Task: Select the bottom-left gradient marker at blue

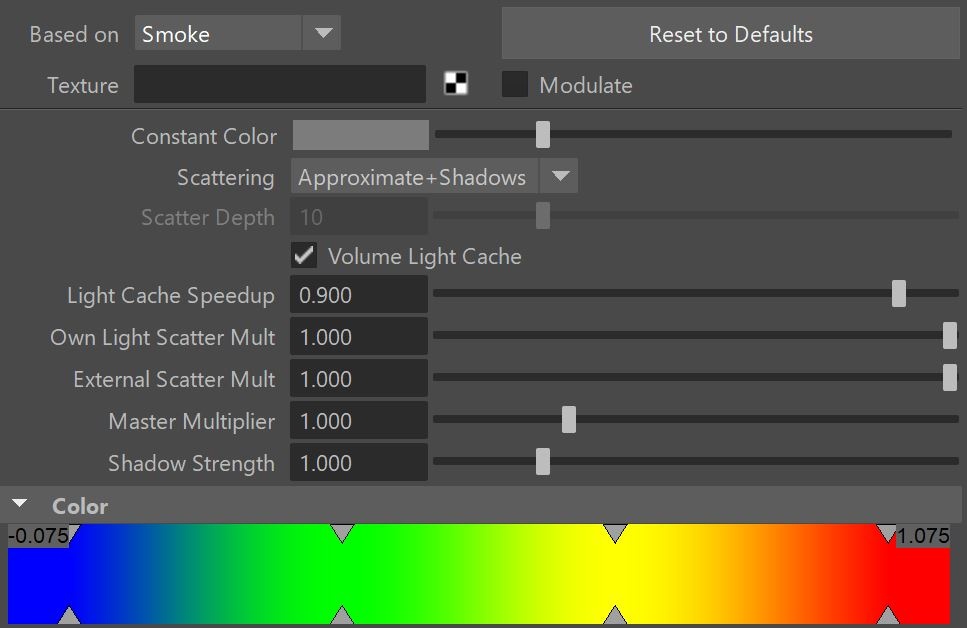Action: pyautogui.click(x=69, y=615)
